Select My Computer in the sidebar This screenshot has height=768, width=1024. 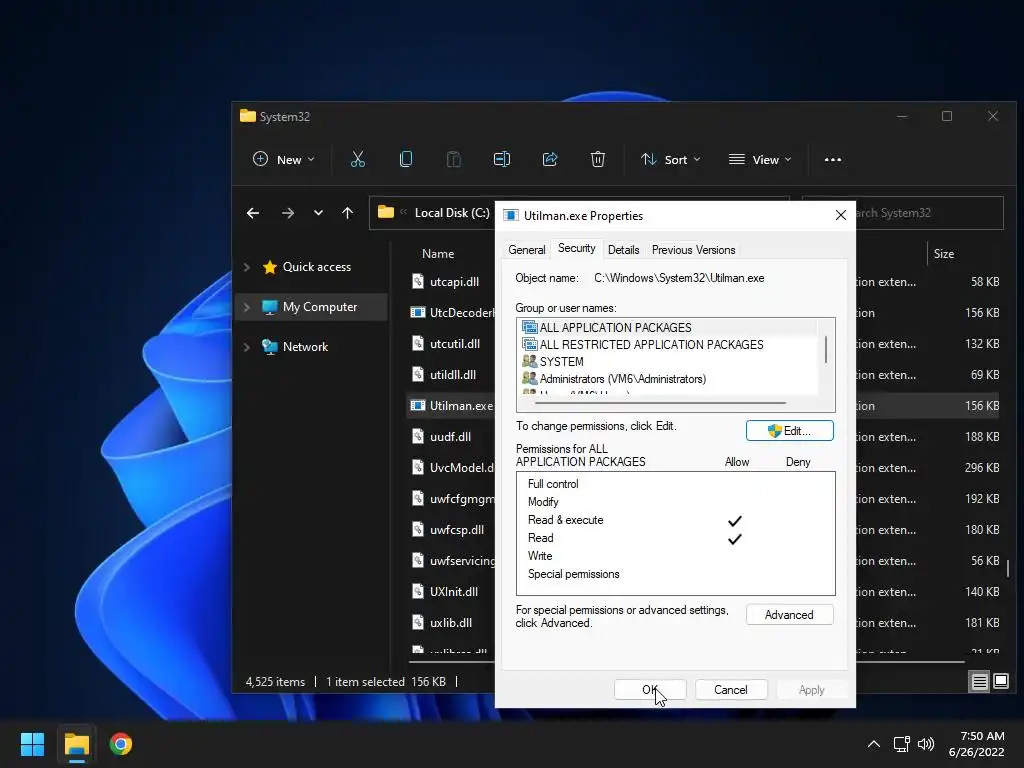(319, 307)
